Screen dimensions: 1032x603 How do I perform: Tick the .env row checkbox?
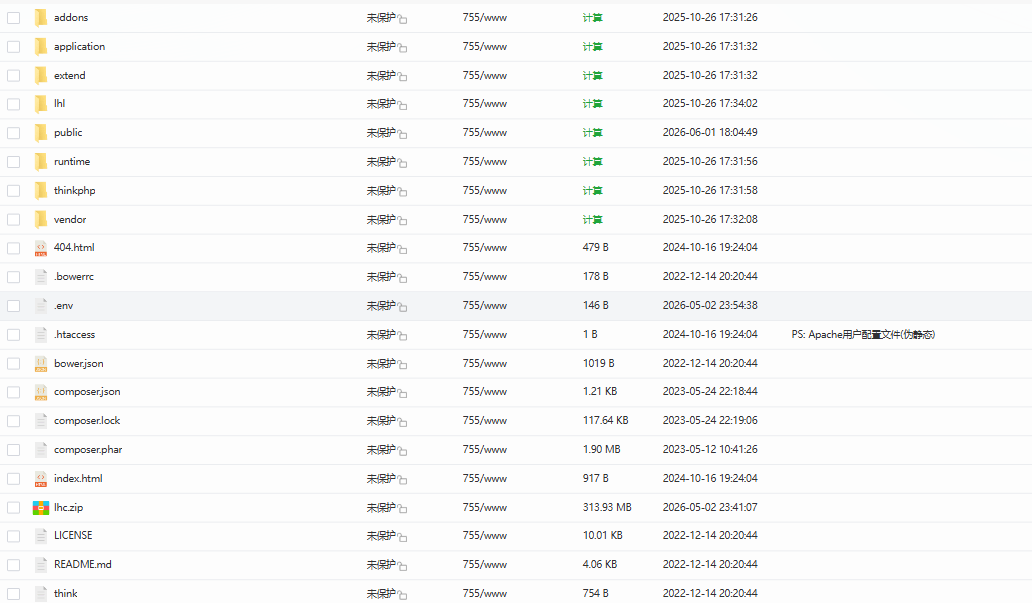pyautogui.click(x=14, y=306)
